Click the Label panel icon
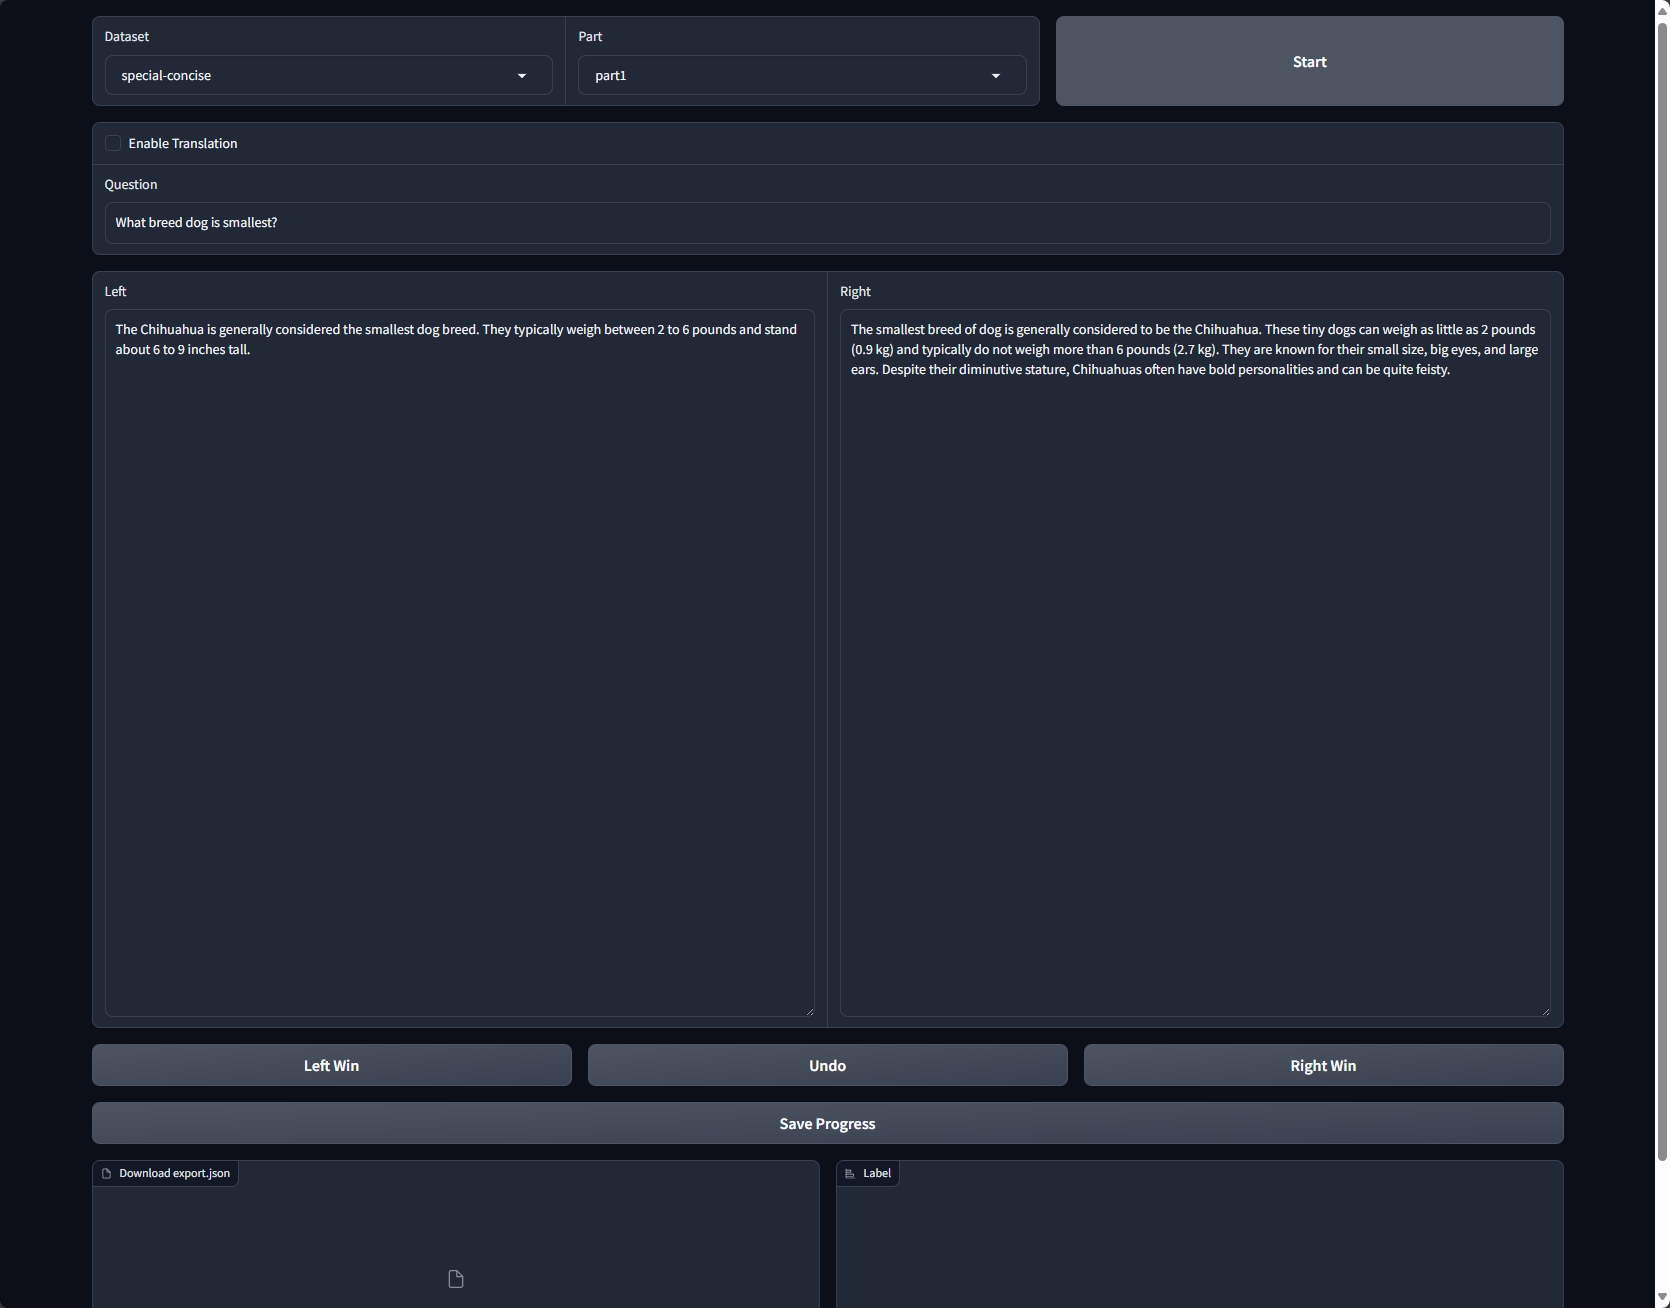The height and width of the screenshot is (1308, 1670). [850, 1174]
